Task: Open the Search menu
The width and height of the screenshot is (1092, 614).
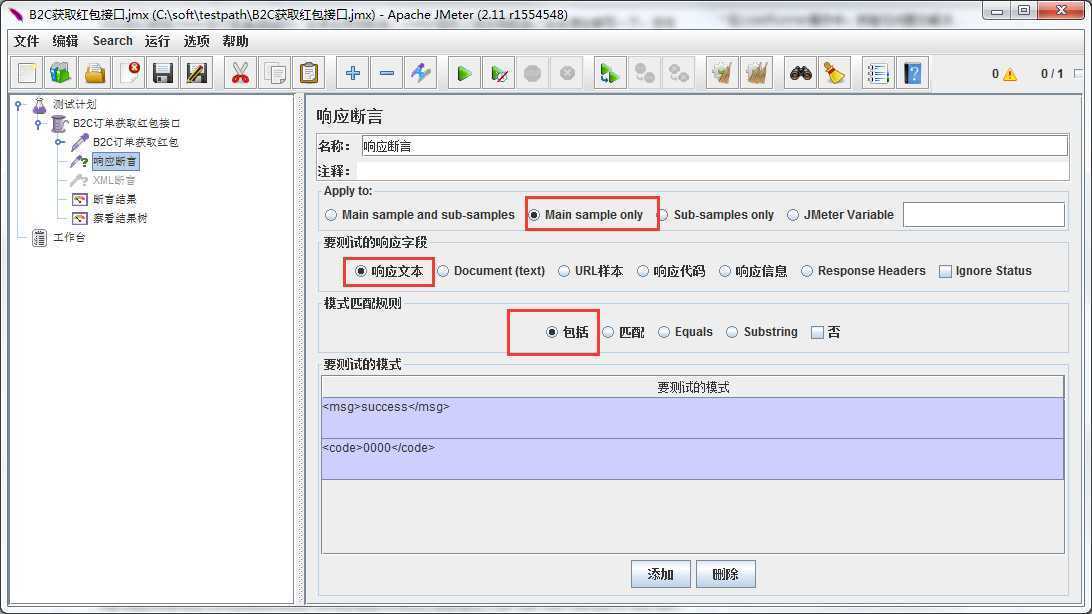Action: pos(113,41)
